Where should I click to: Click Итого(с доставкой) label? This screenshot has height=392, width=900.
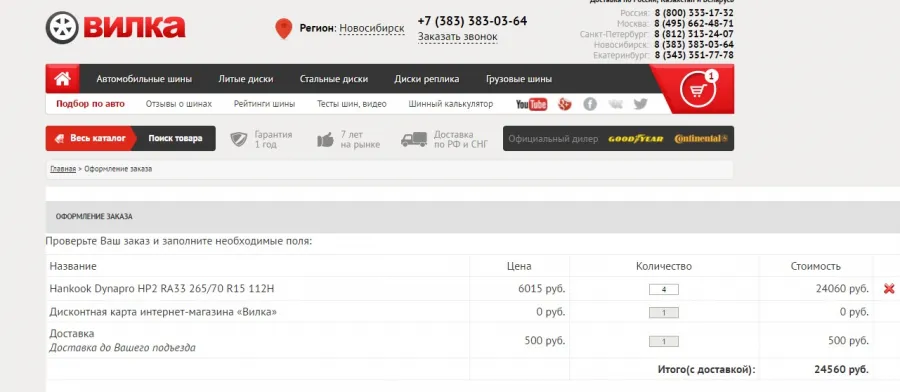707,370
